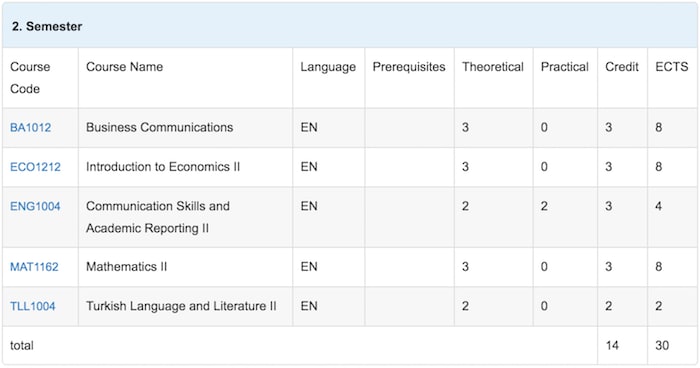The width and height of the screenshot is (700, 368).
Task: Select the Business Communications course name
Action: click(x=159, y=128)
